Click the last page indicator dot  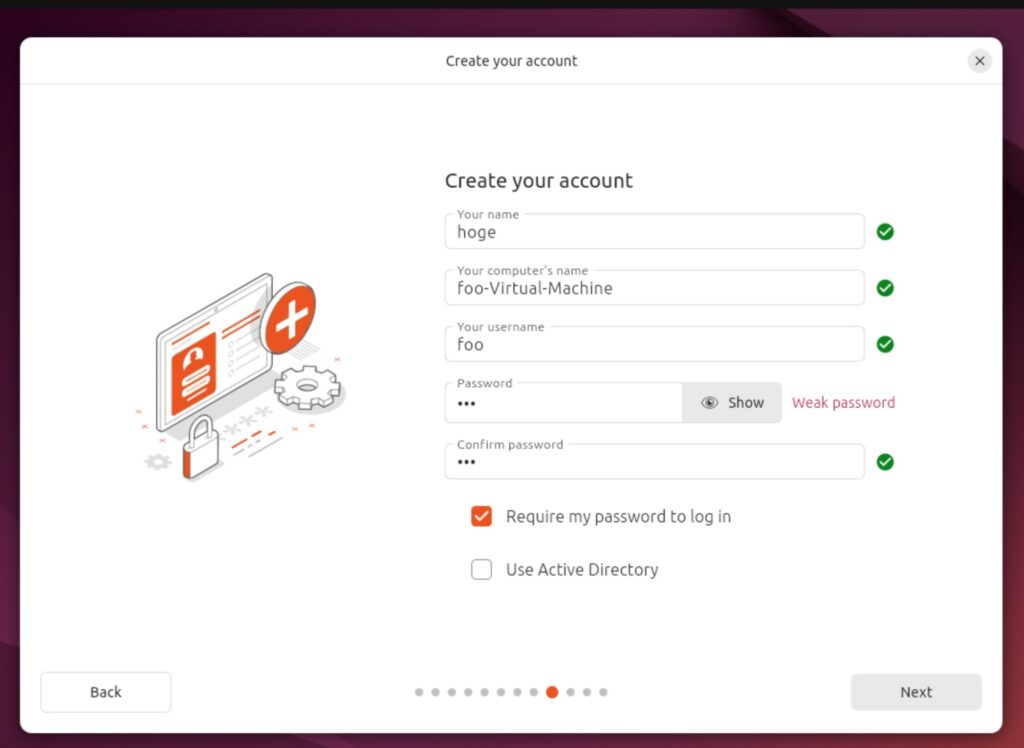click(x=603, y=692)
